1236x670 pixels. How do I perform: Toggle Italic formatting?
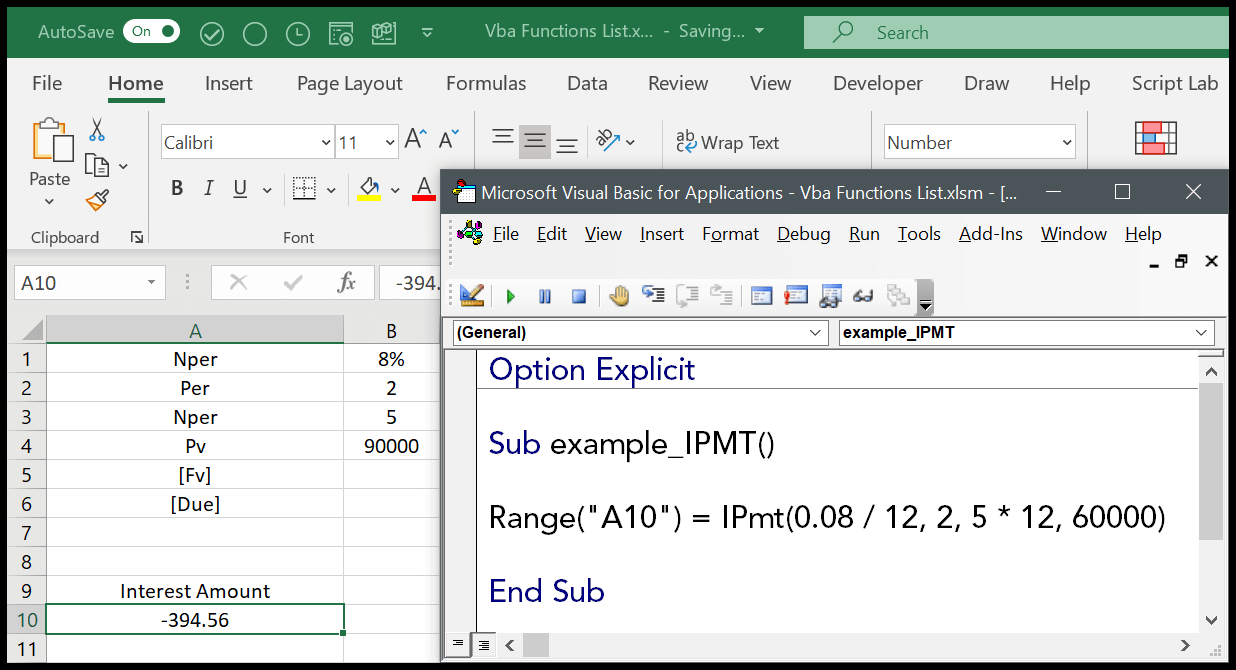coord(209,188)
